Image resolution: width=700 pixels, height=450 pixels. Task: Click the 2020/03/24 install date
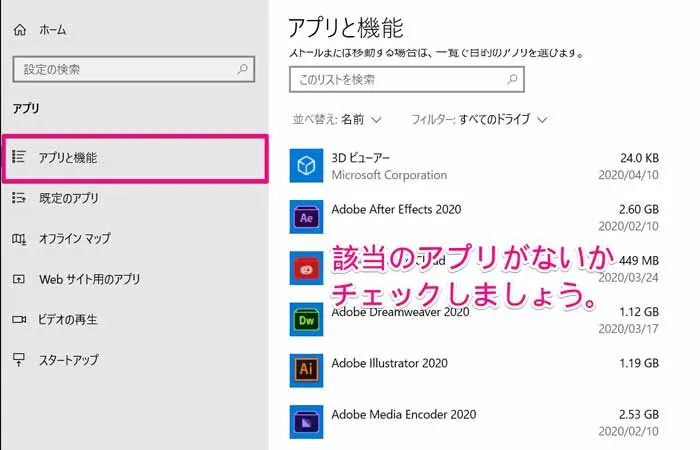pyautogui.click(x=629, y=278)
